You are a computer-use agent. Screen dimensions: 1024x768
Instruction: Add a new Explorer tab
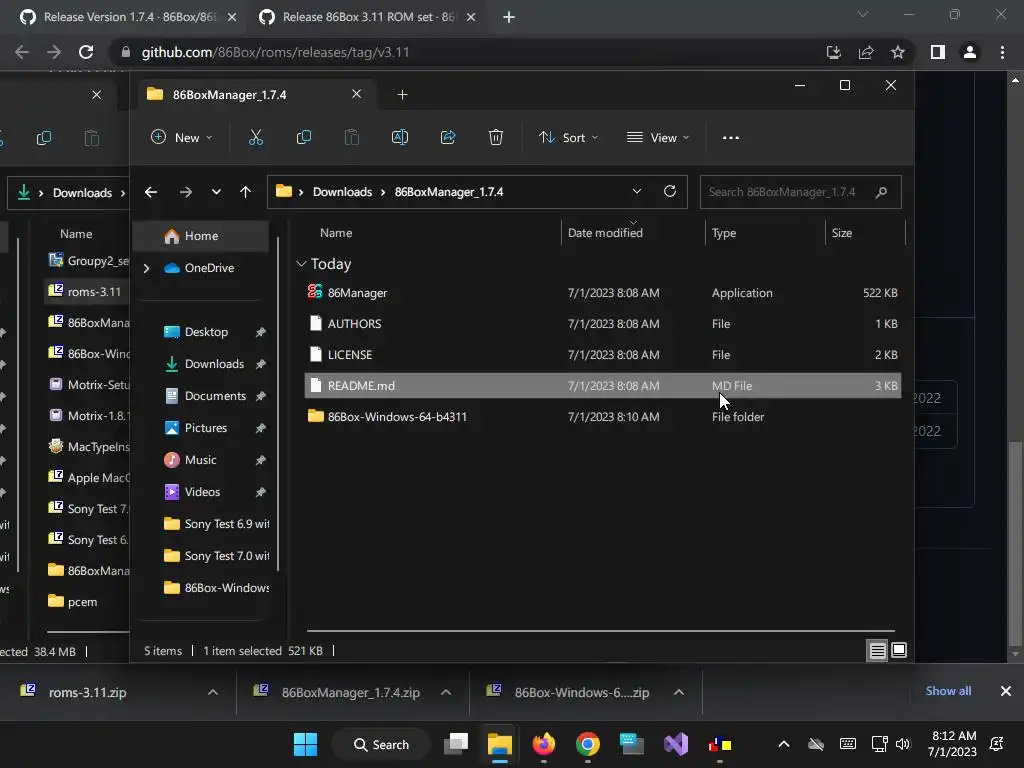coord(402,95)
